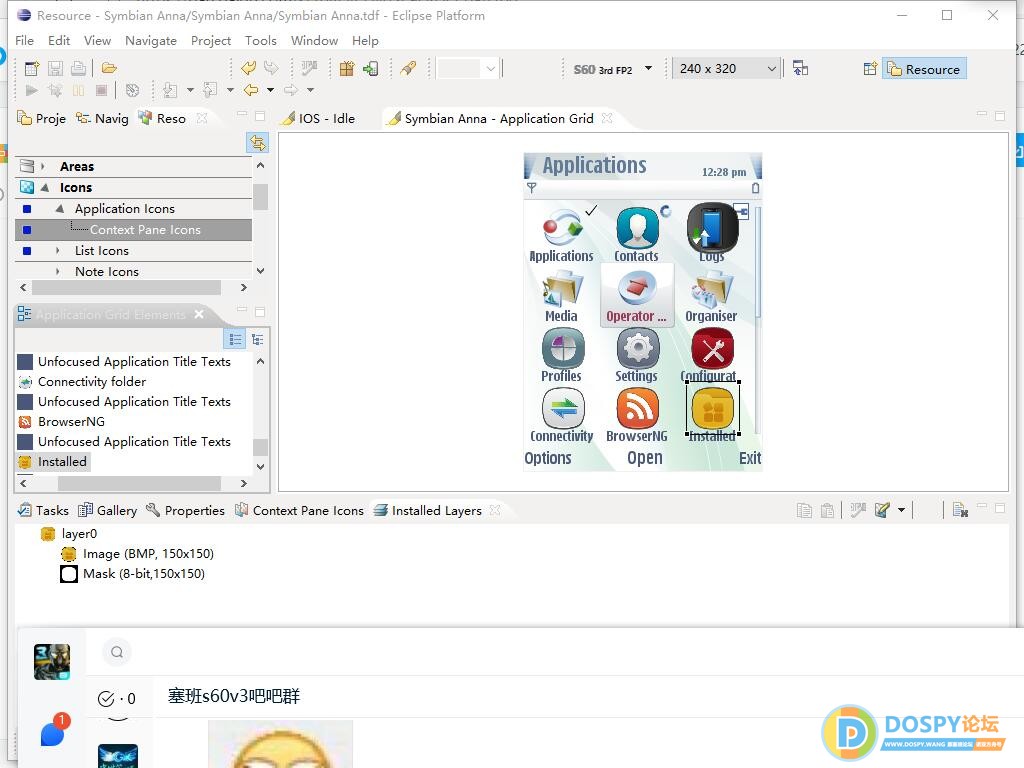
Task: Click the brush icon in the toolbar
Action: coord(408,68)
